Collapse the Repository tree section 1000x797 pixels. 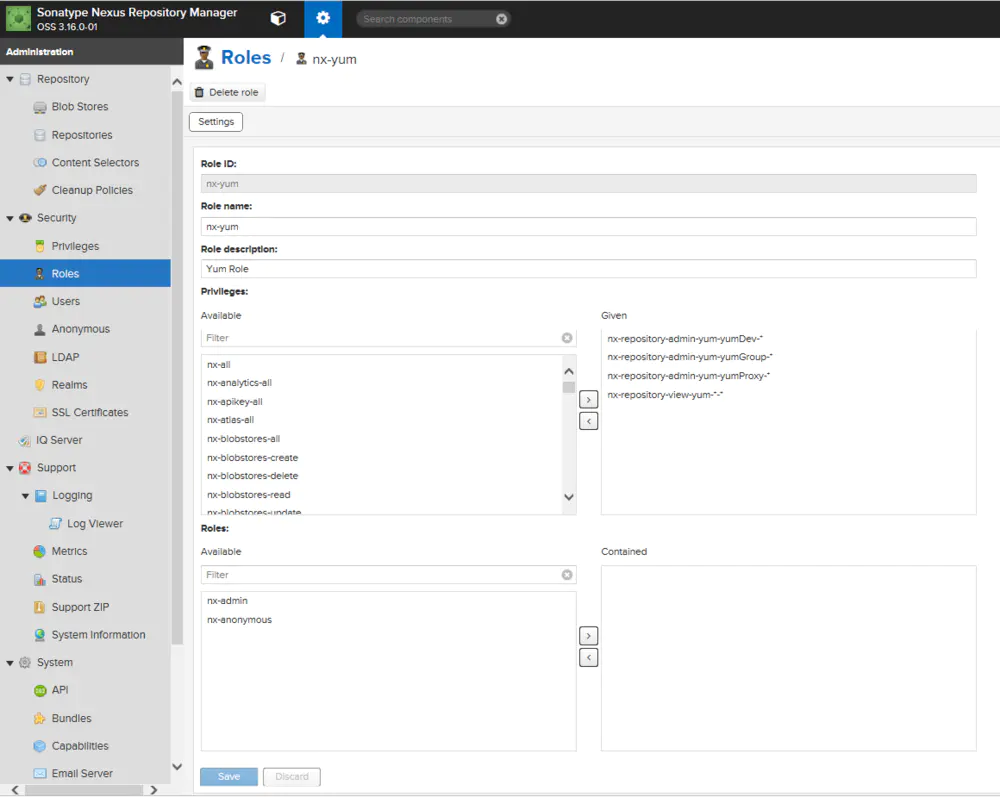pos(10,79)
